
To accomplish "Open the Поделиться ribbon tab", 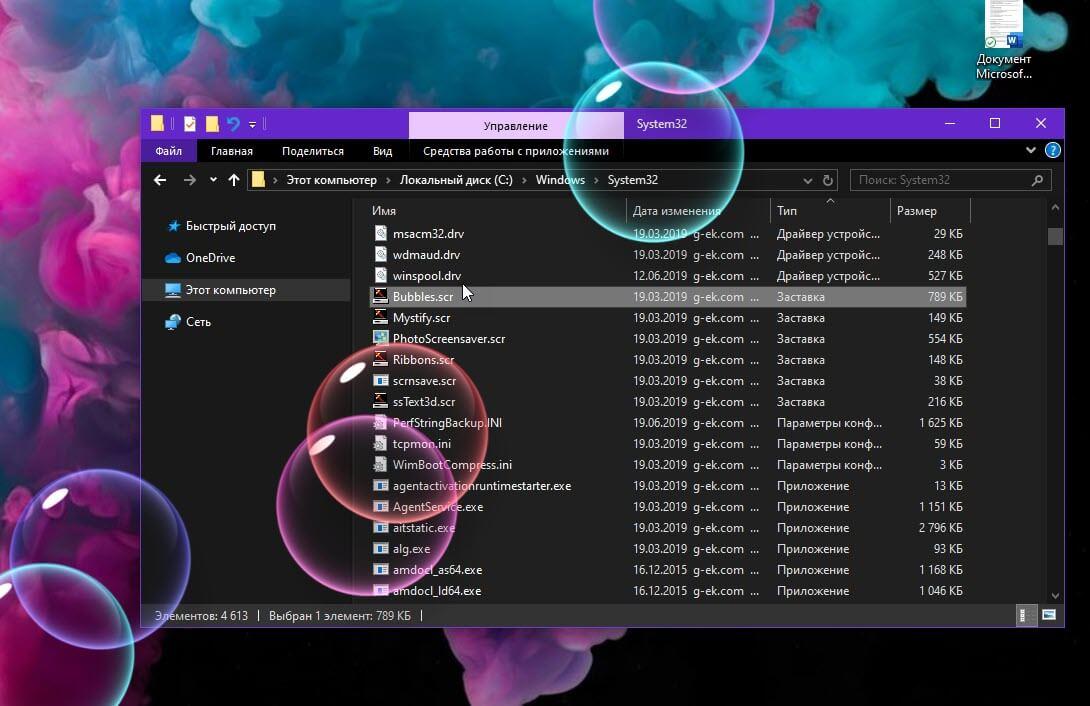I will pyautogui.click(x=313, y=151).
